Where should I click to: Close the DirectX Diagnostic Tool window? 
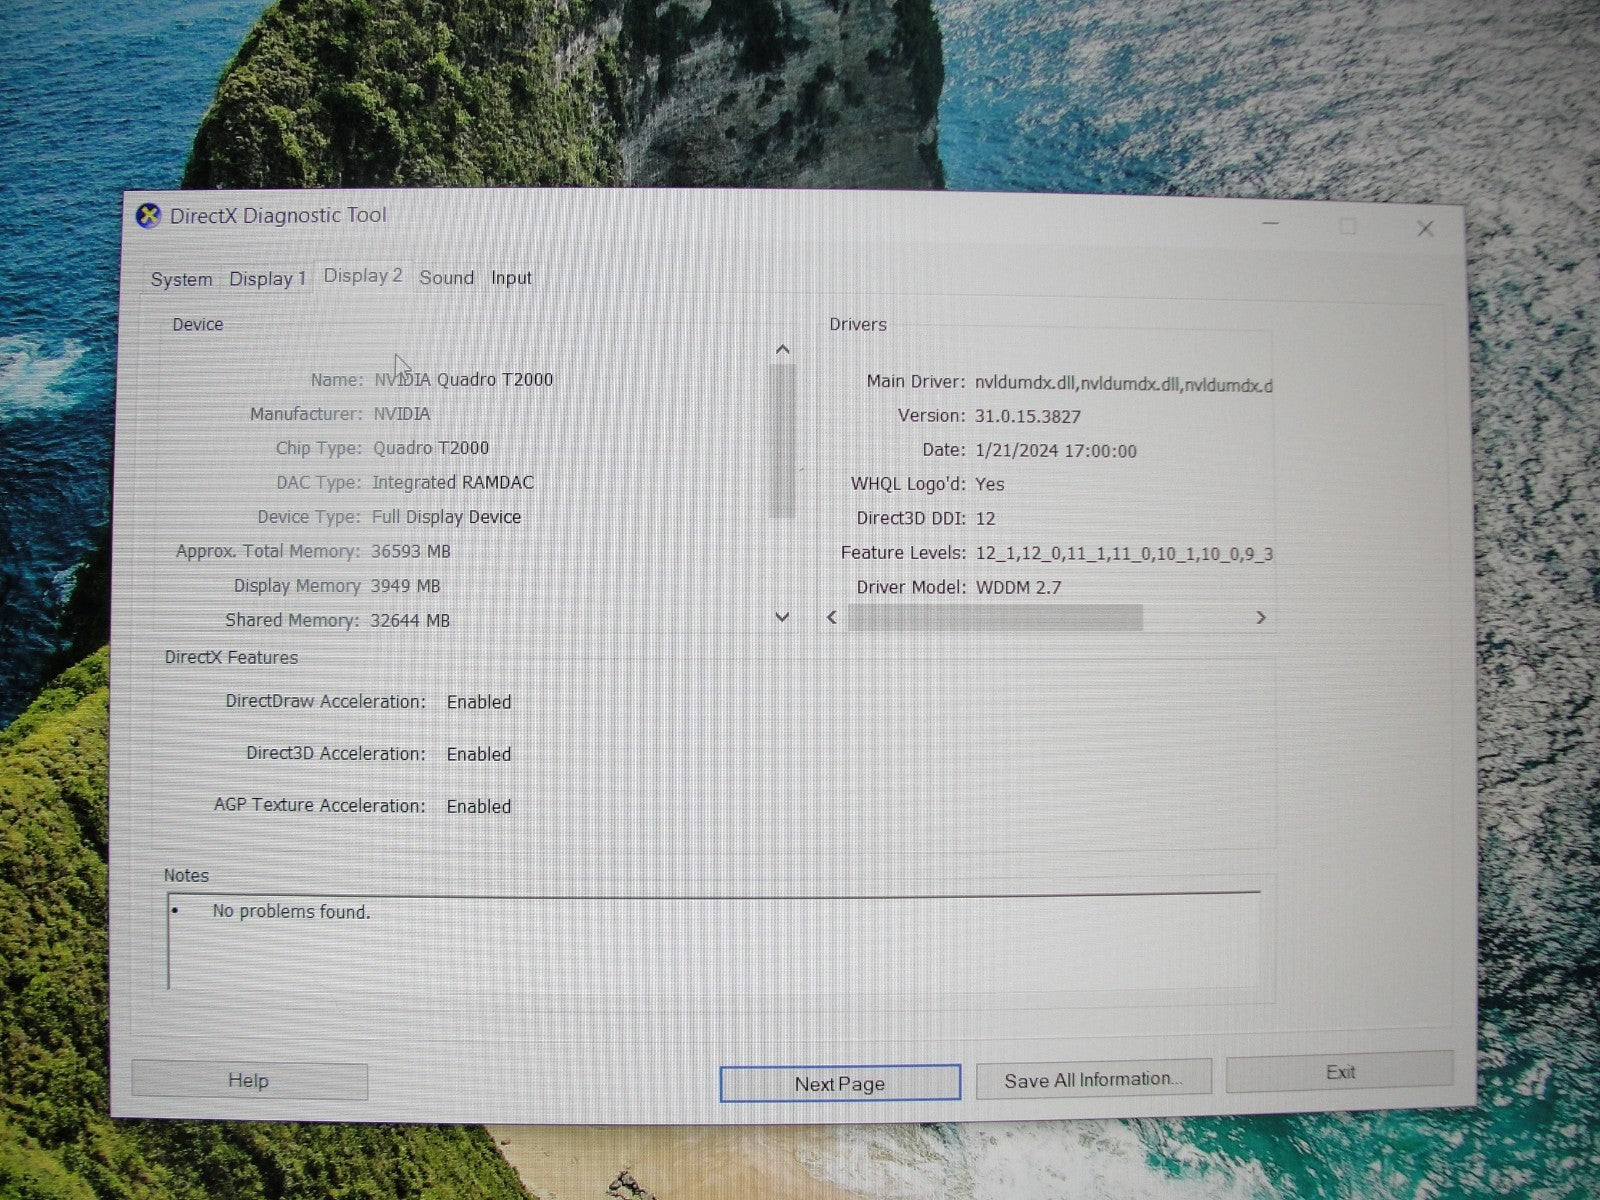pyautogui.click(x=1425, y=229)
